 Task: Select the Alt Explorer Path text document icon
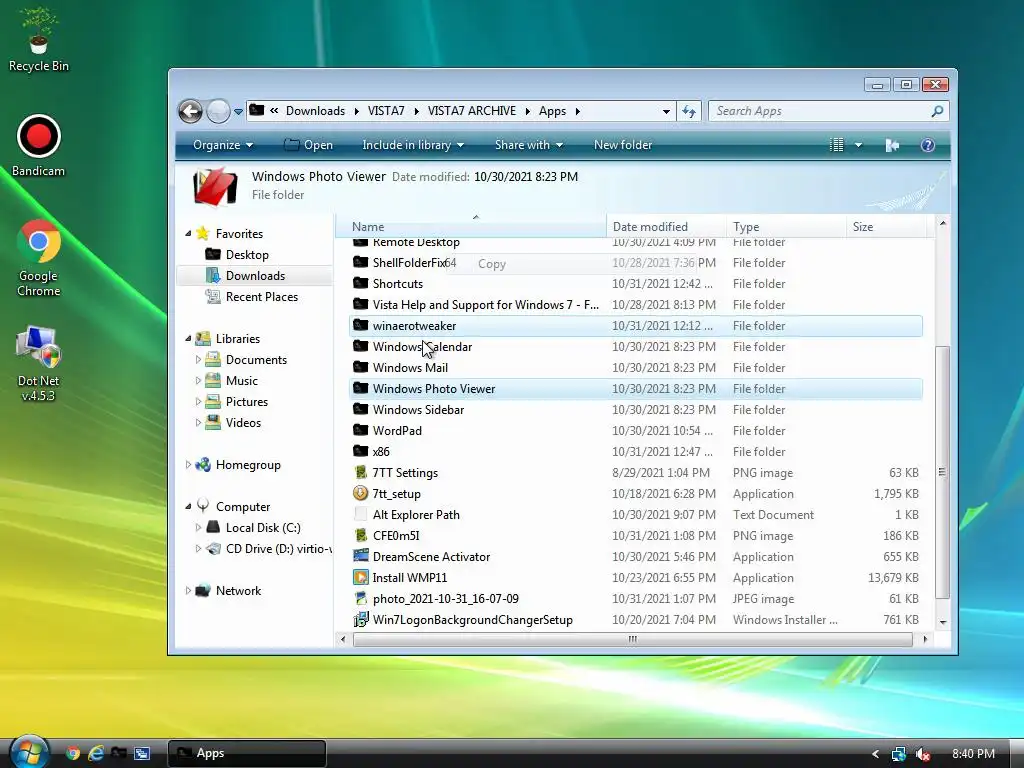pyautogui.click(x=360, y=514)
